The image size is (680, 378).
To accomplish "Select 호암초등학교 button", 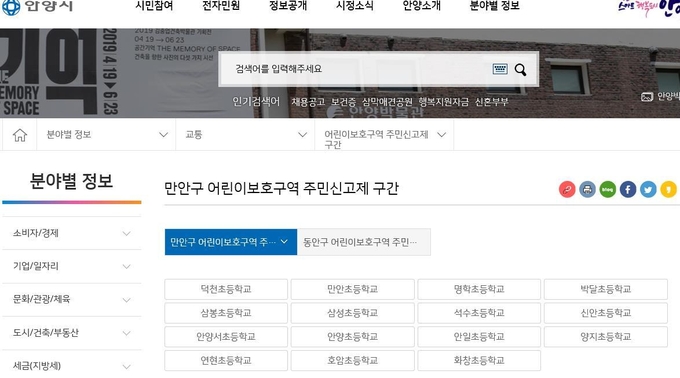I will click(353, 361).
